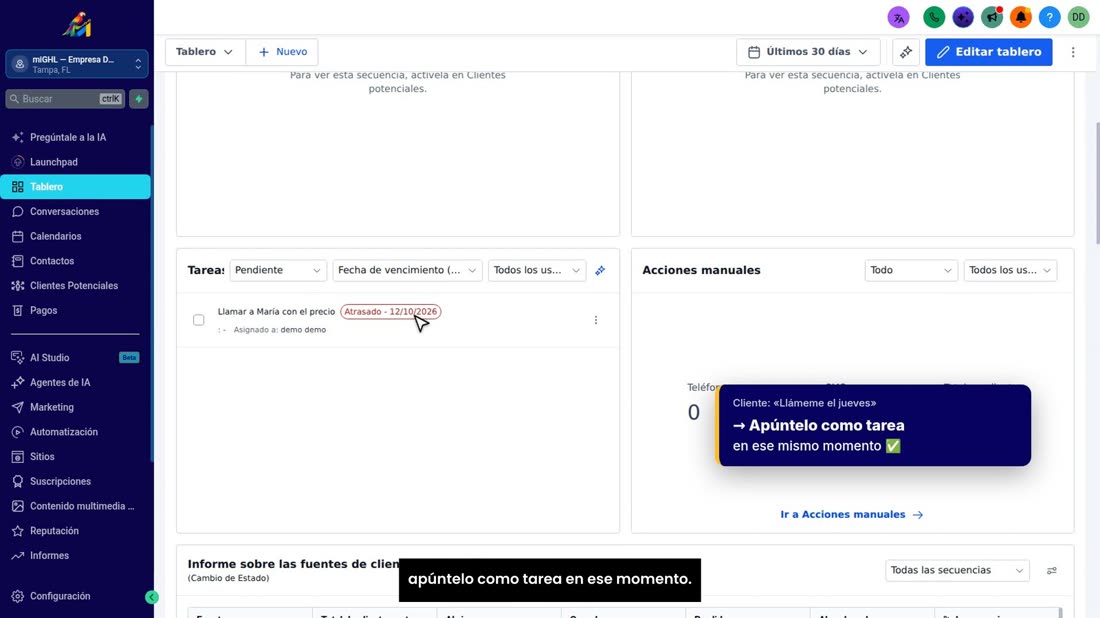
Task: Open Acciones manuales user filter dropdown
Action: coord(1010,270)
